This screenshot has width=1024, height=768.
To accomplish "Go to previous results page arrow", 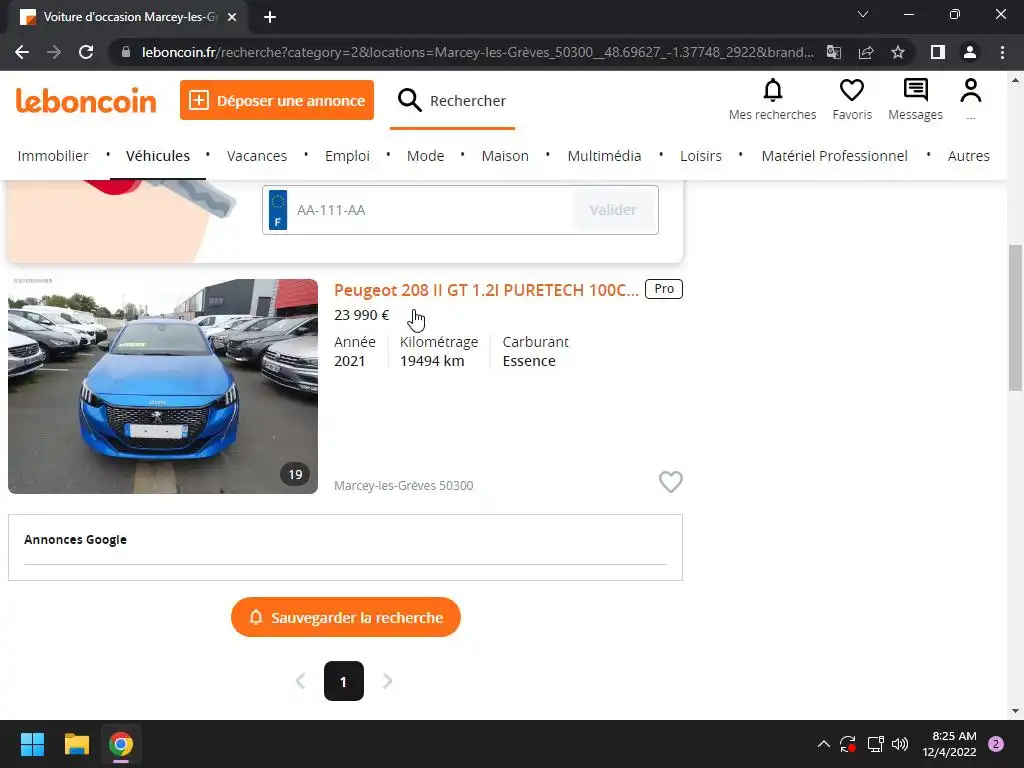I will tap(300, 681).
